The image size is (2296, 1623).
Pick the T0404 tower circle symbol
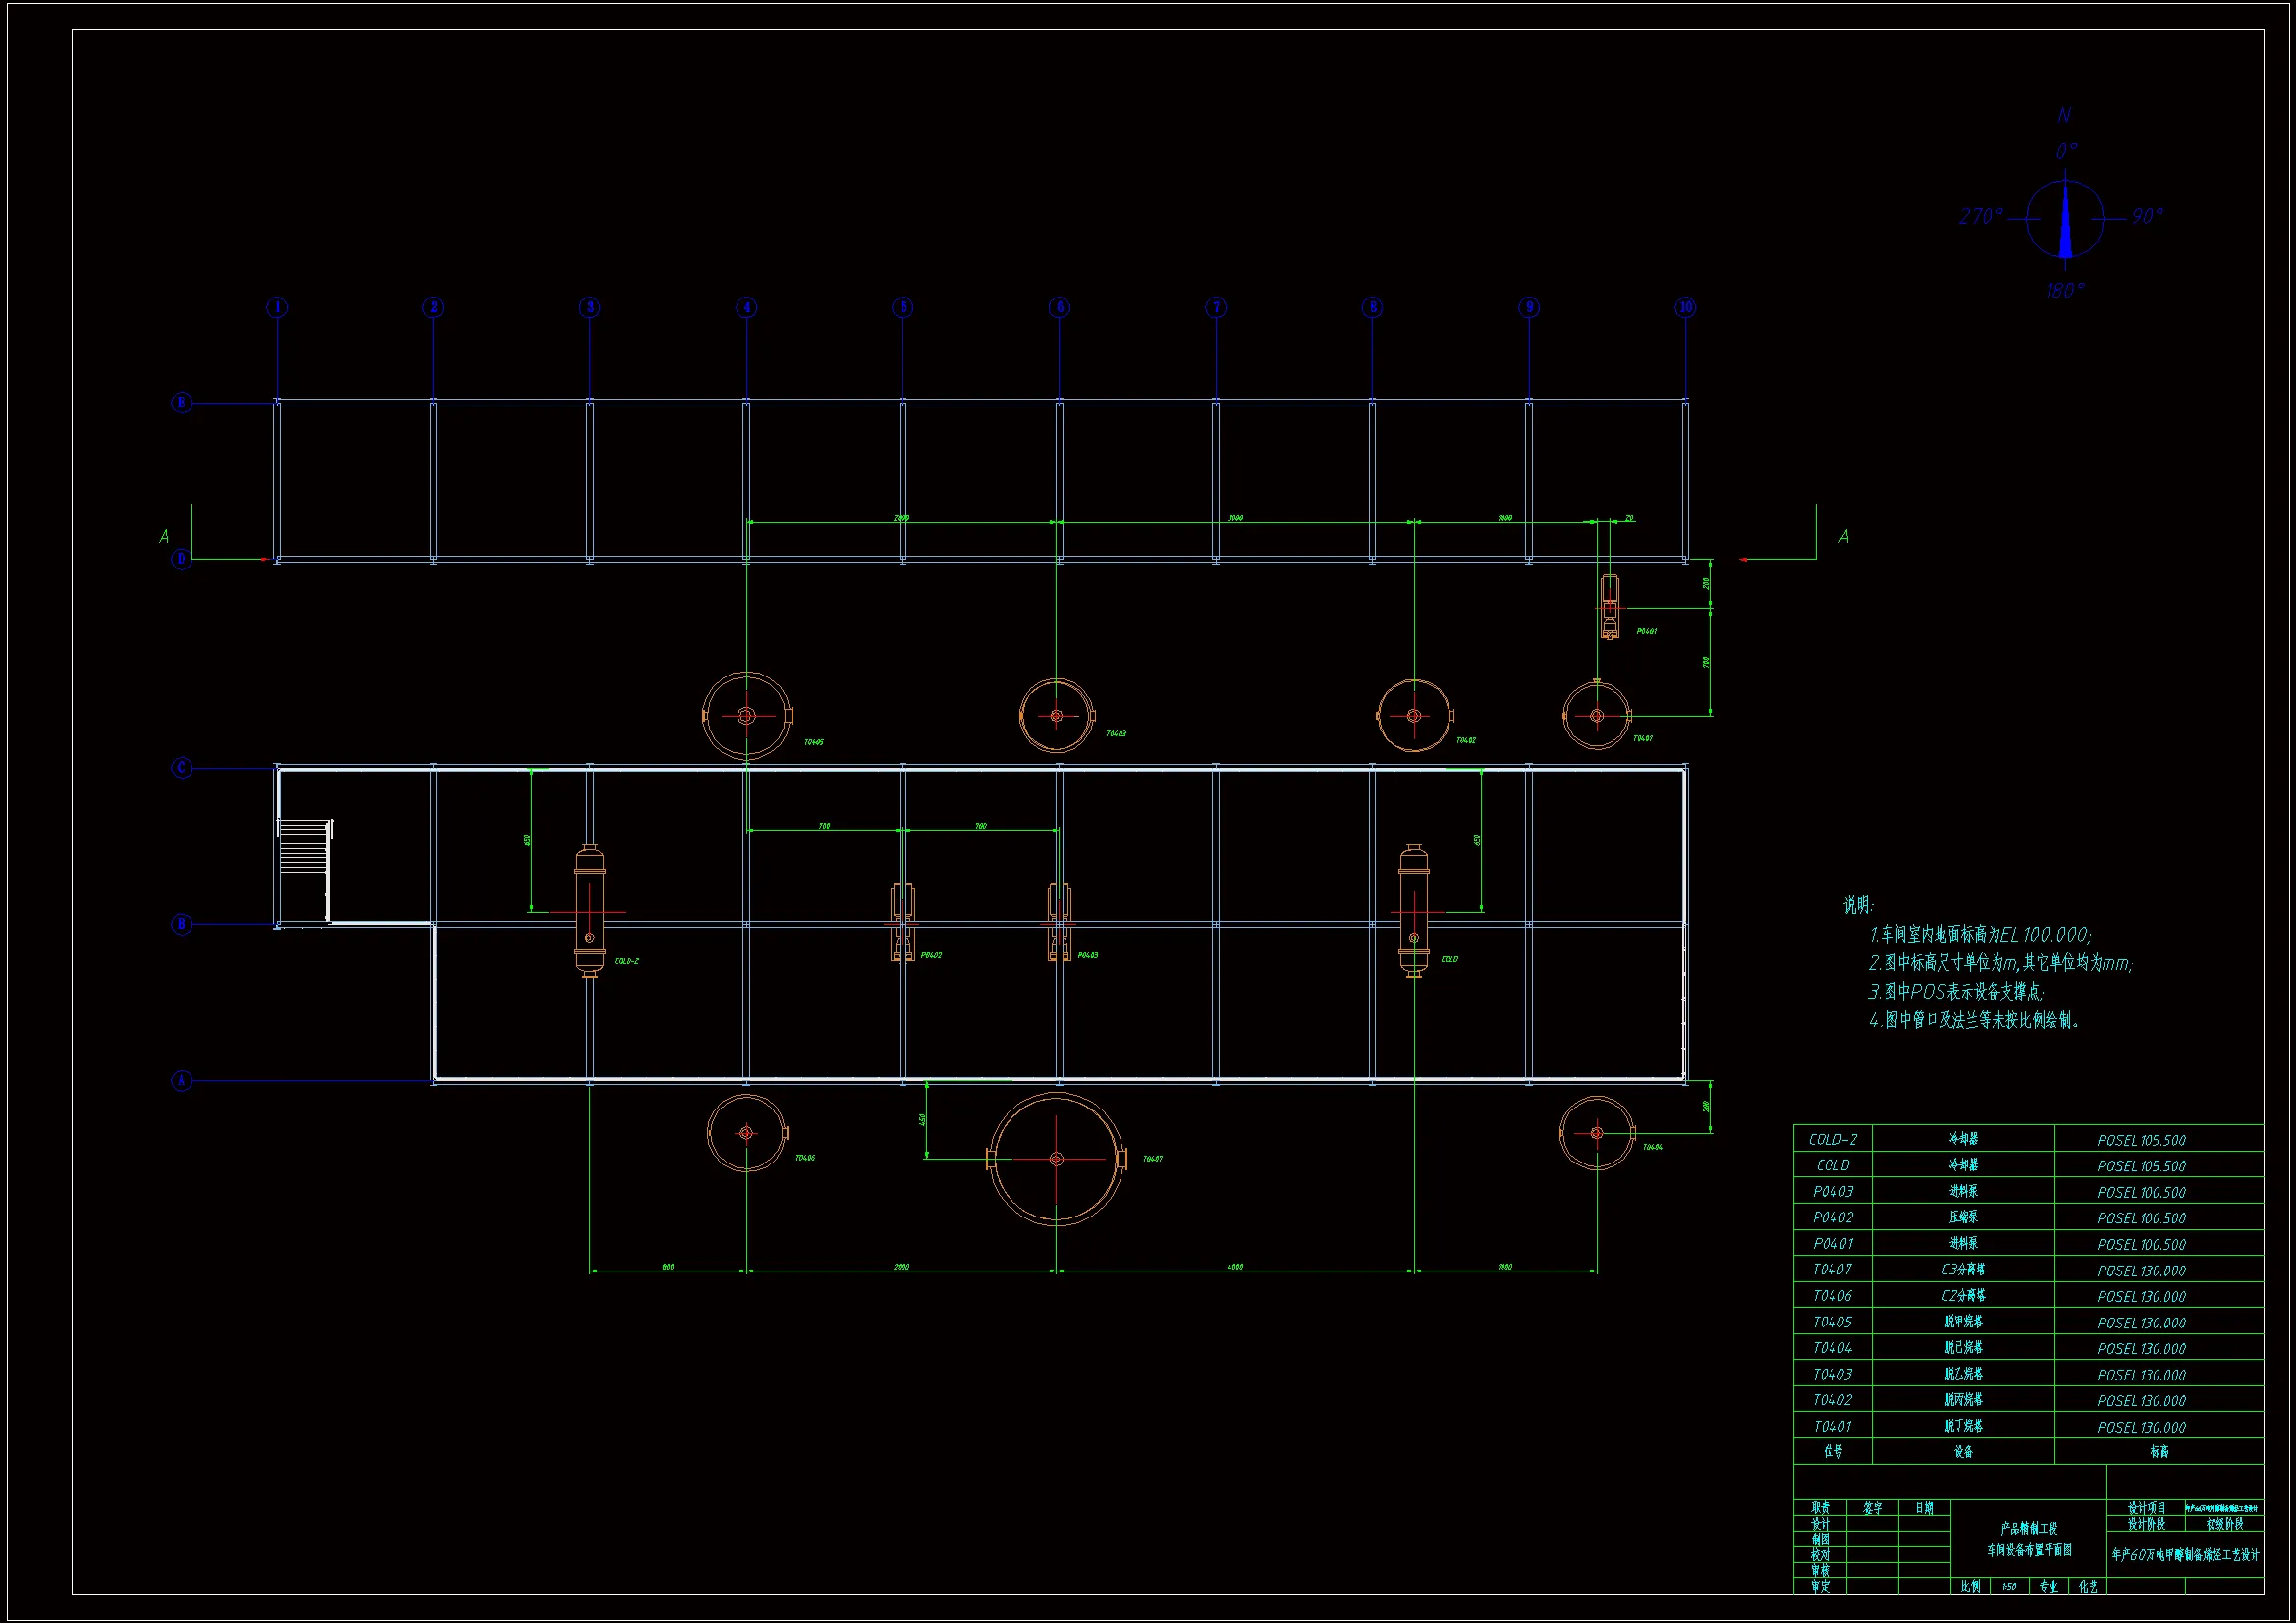point(1596,1133)
